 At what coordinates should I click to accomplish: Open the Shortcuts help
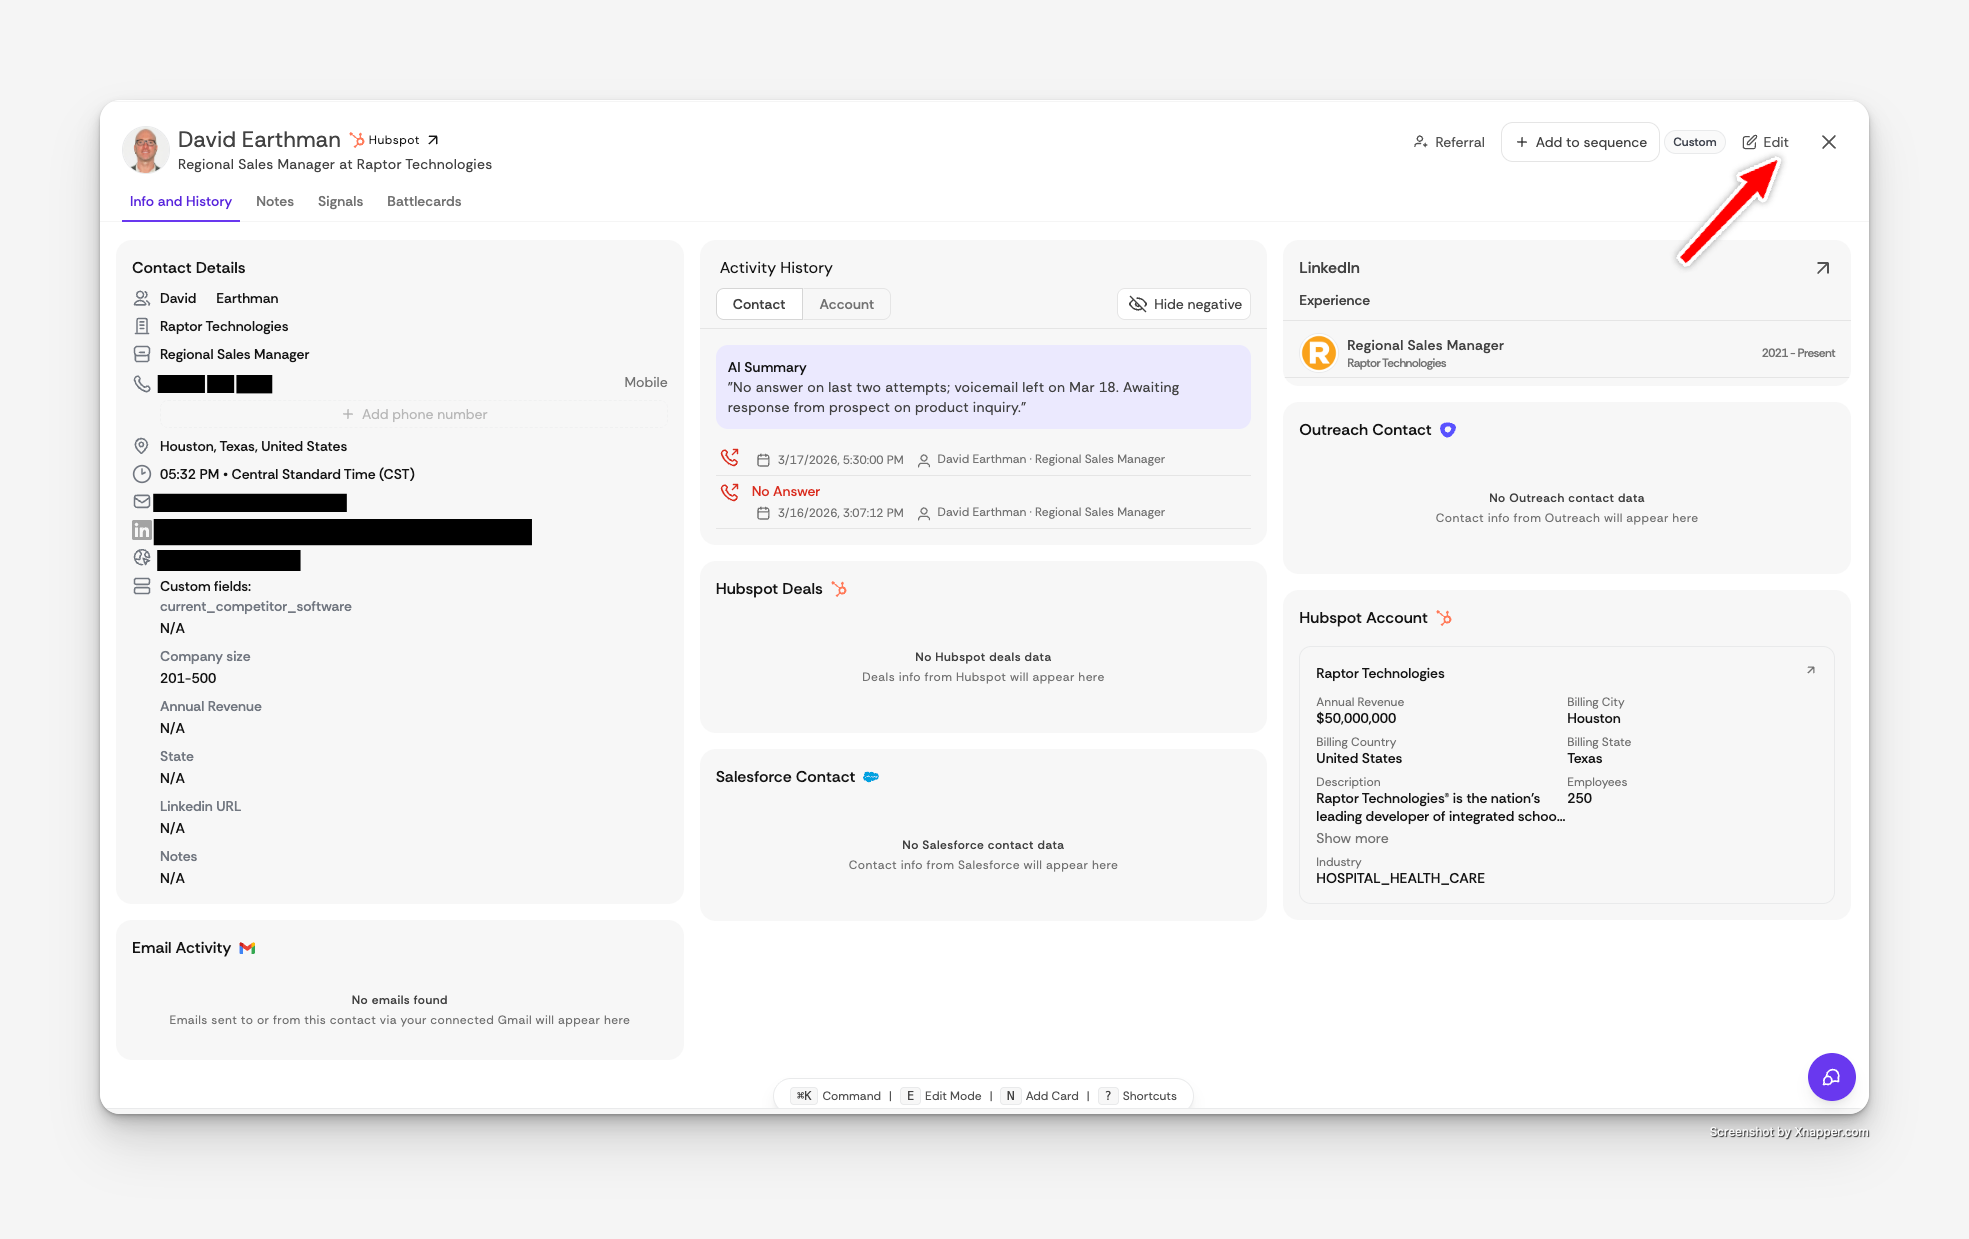point(1138,1096)
